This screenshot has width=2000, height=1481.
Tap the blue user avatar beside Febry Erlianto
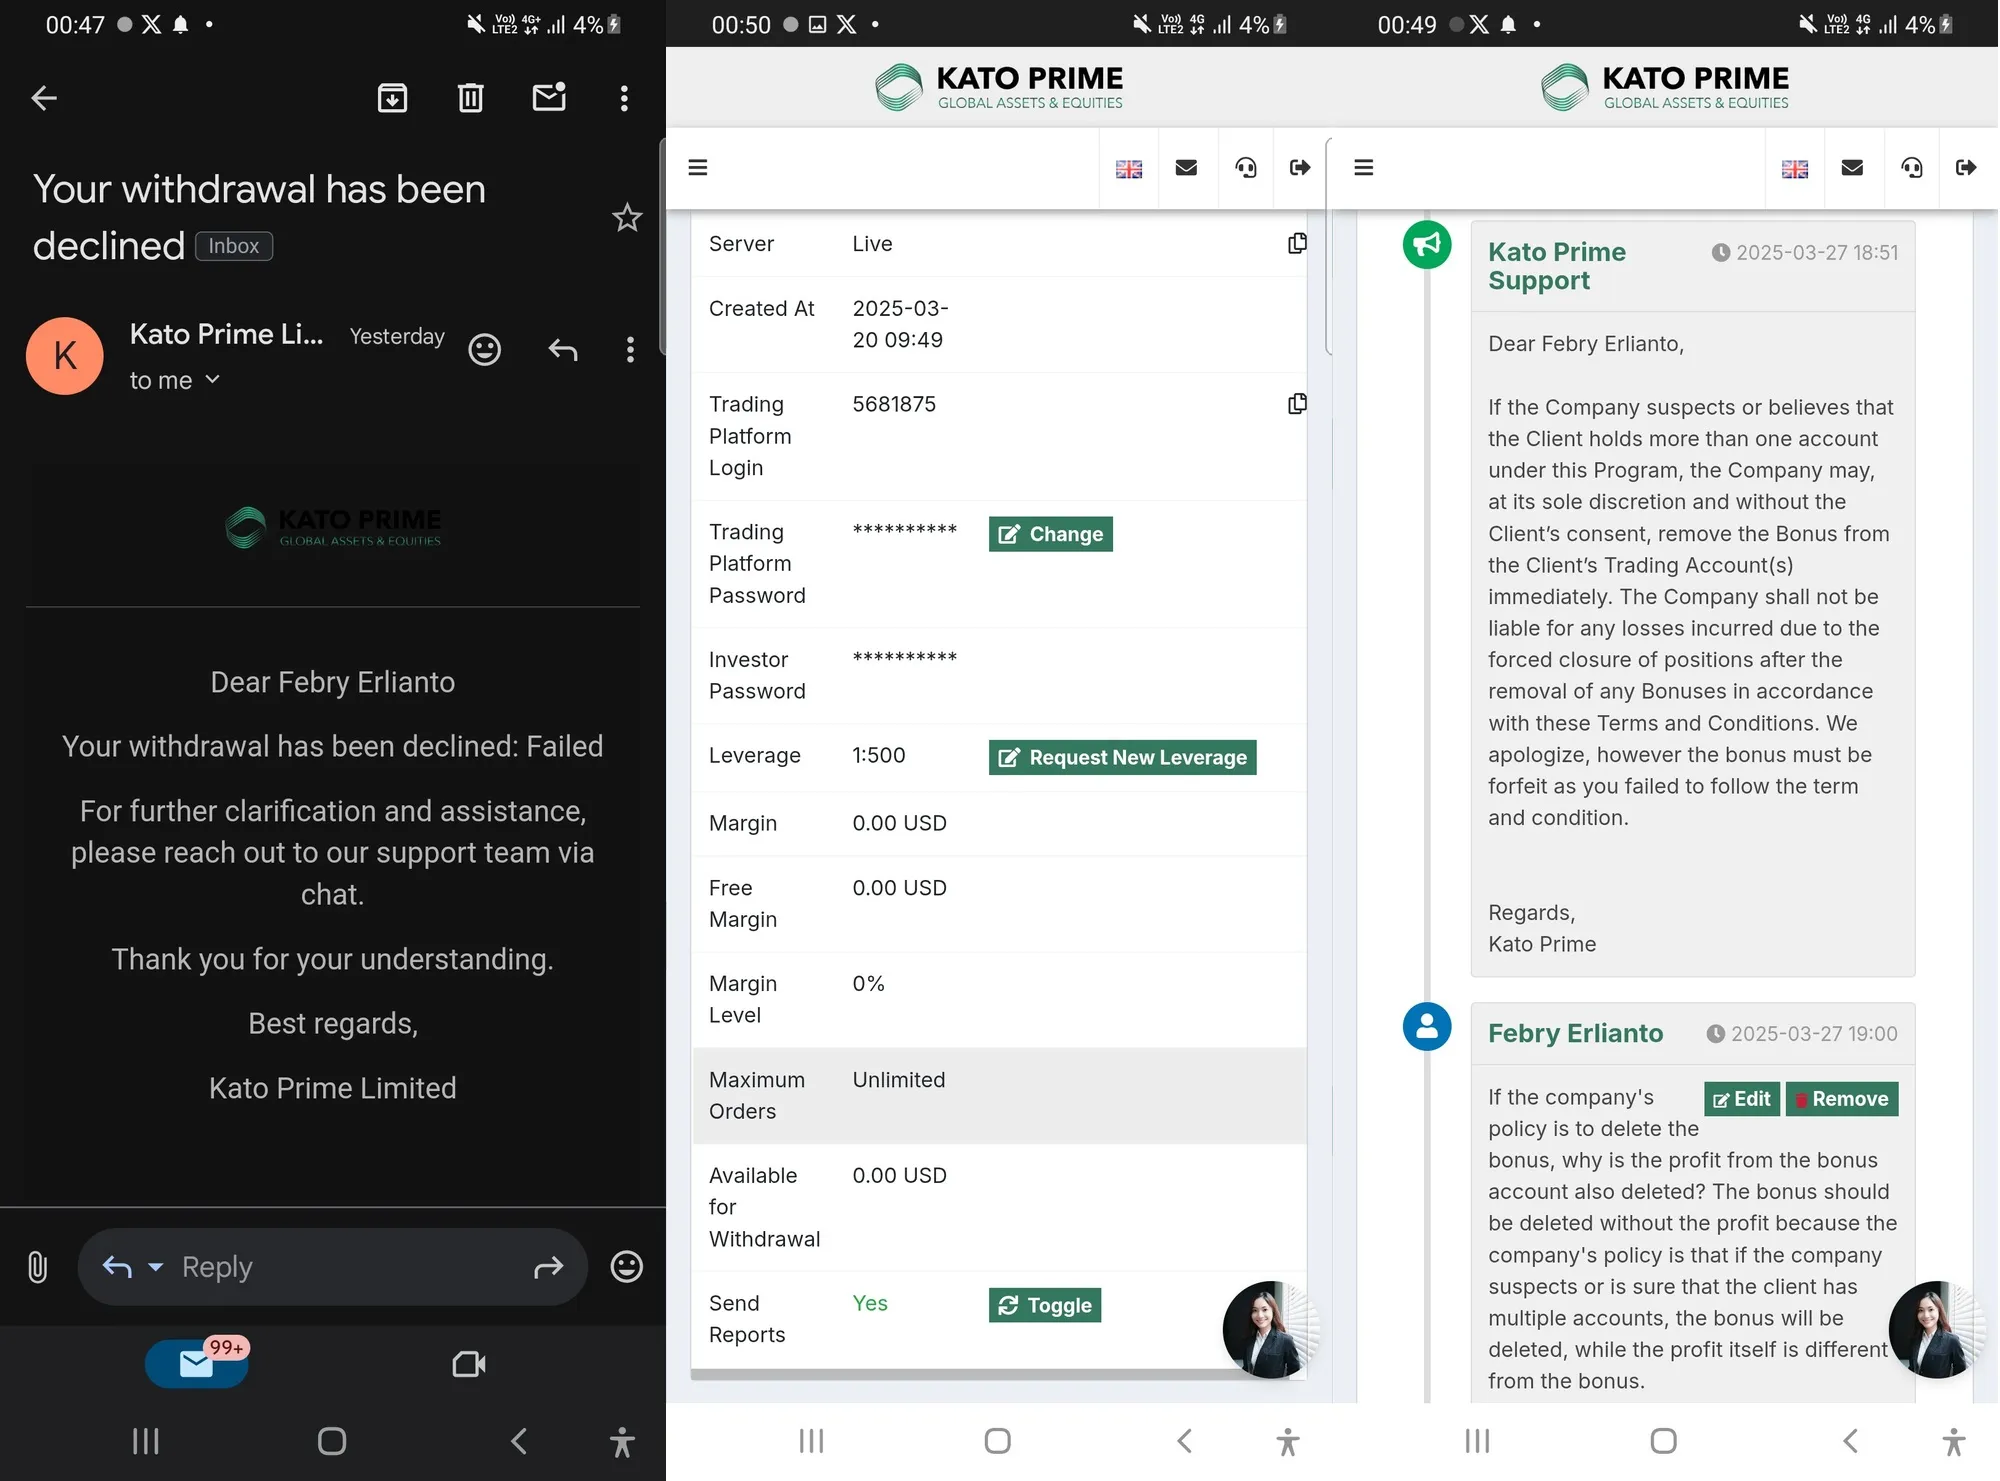pyautogui.click(x=1427, y=1026)
